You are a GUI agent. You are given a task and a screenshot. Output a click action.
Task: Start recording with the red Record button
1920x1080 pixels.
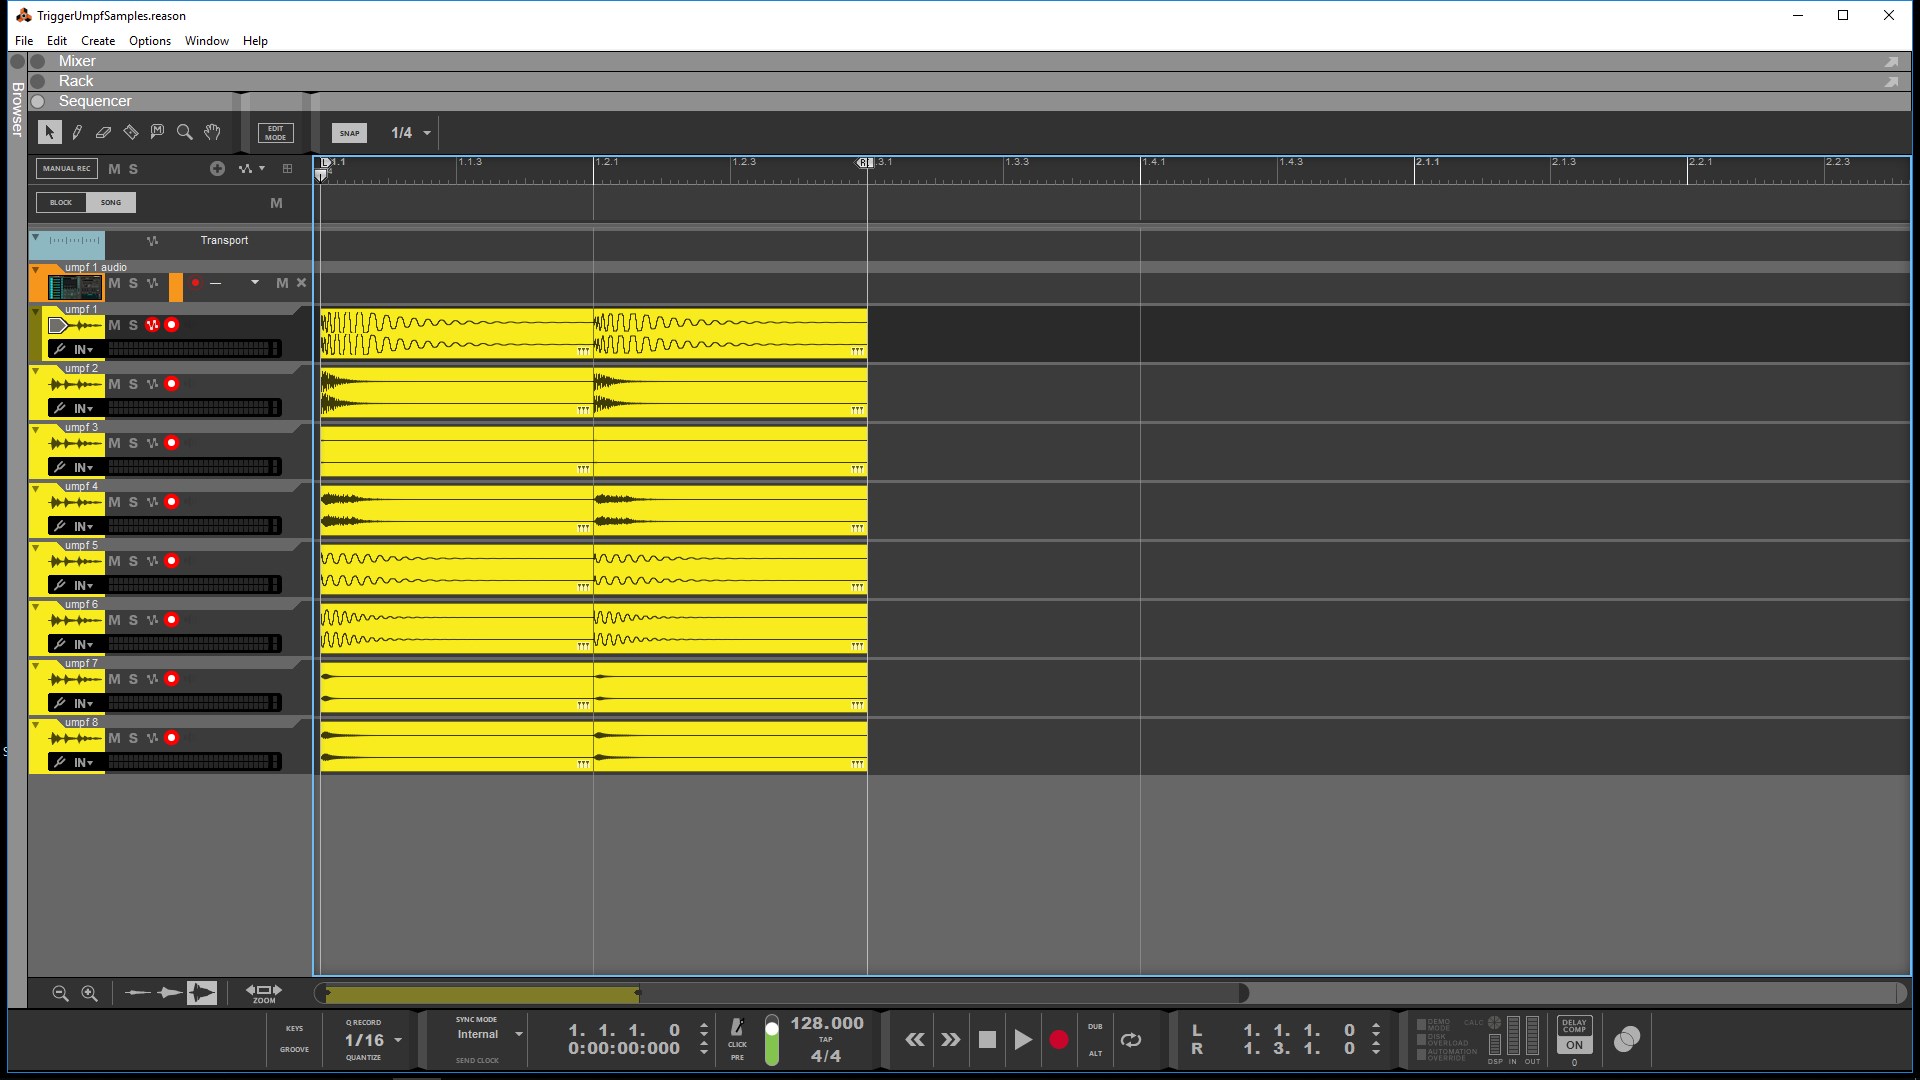(1059, 1040)
